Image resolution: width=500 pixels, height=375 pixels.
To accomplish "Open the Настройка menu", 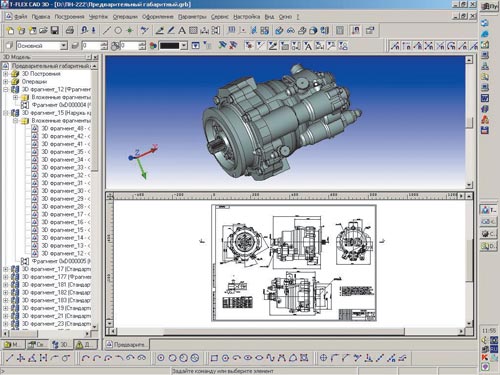I will (247, 16).
